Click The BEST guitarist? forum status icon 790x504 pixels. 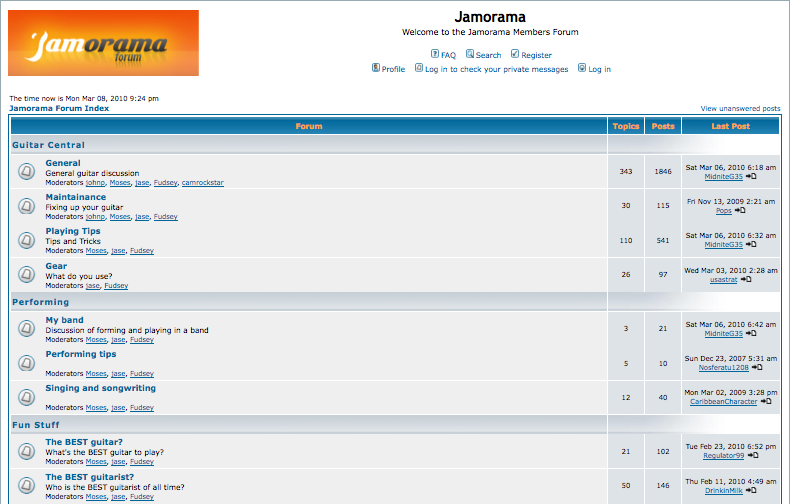[26, 485]
